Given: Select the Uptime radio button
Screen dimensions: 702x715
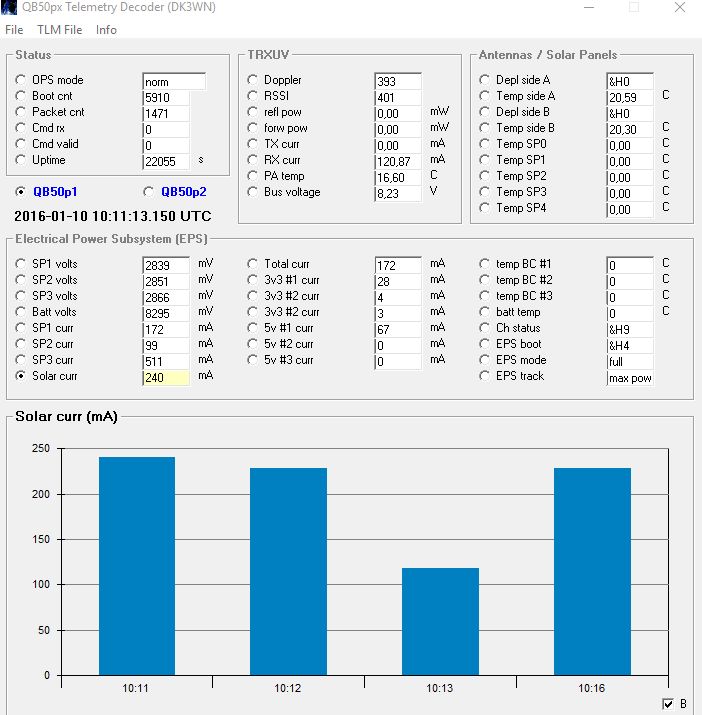Looking at the screenshot, I should [20, 160].
